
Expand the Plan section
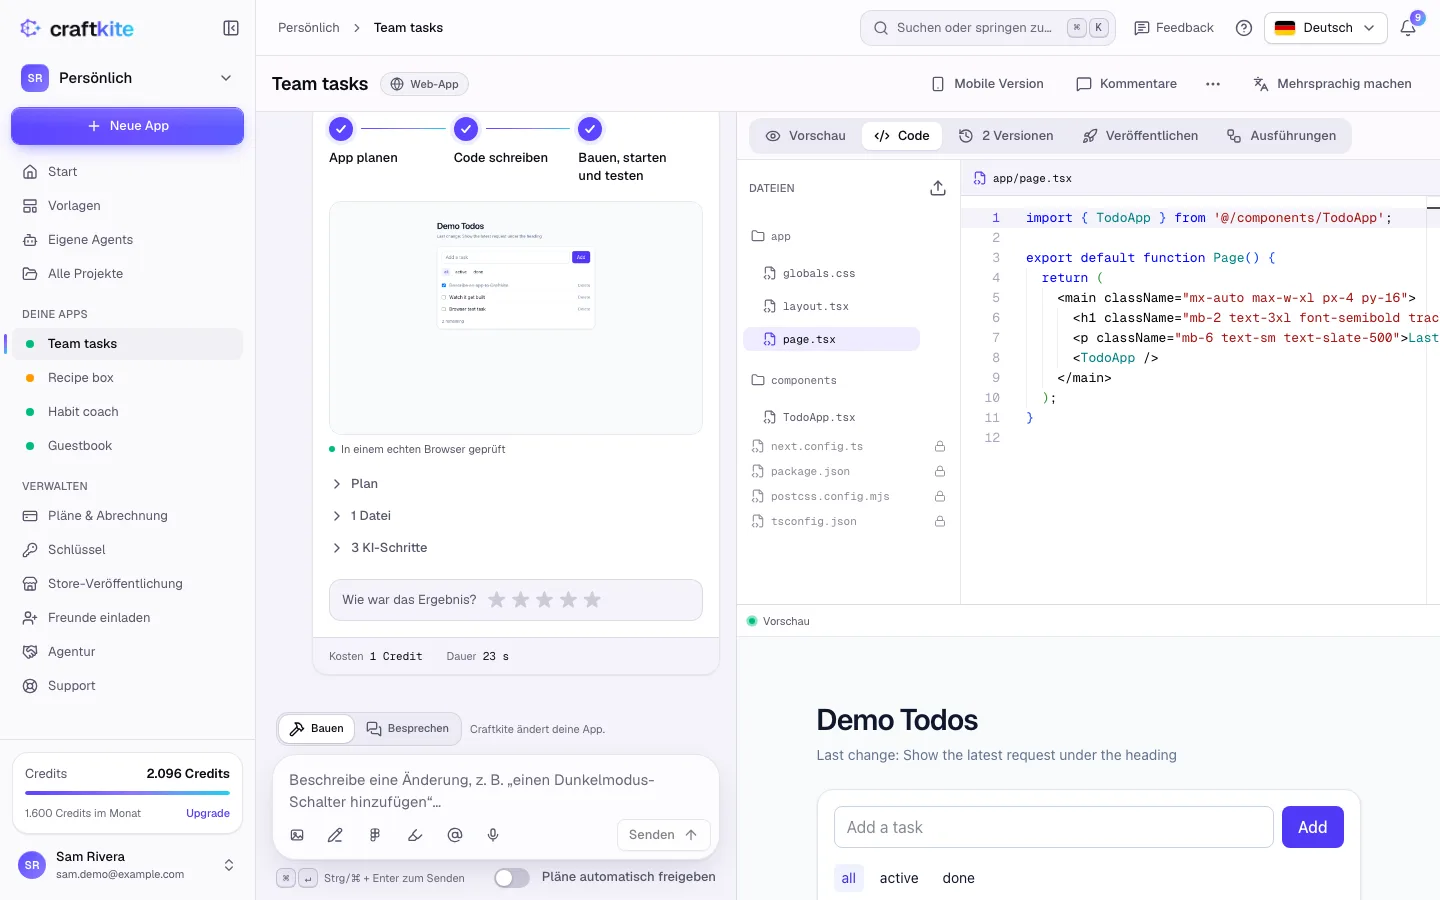(355, 484)
